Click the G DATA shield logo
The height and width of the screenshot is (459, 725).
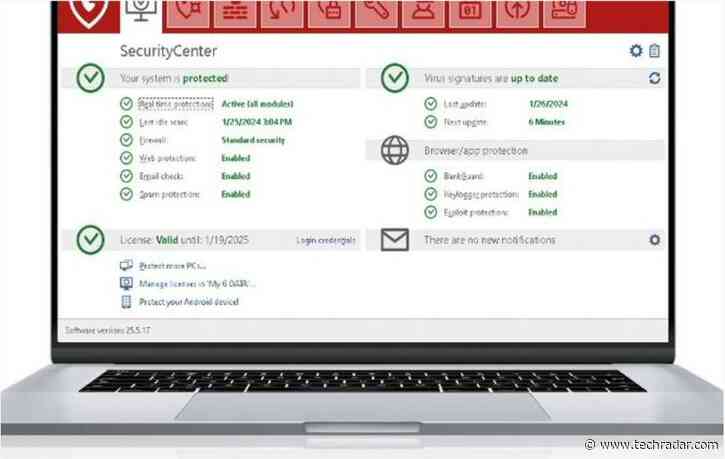[x=89, y=14]
